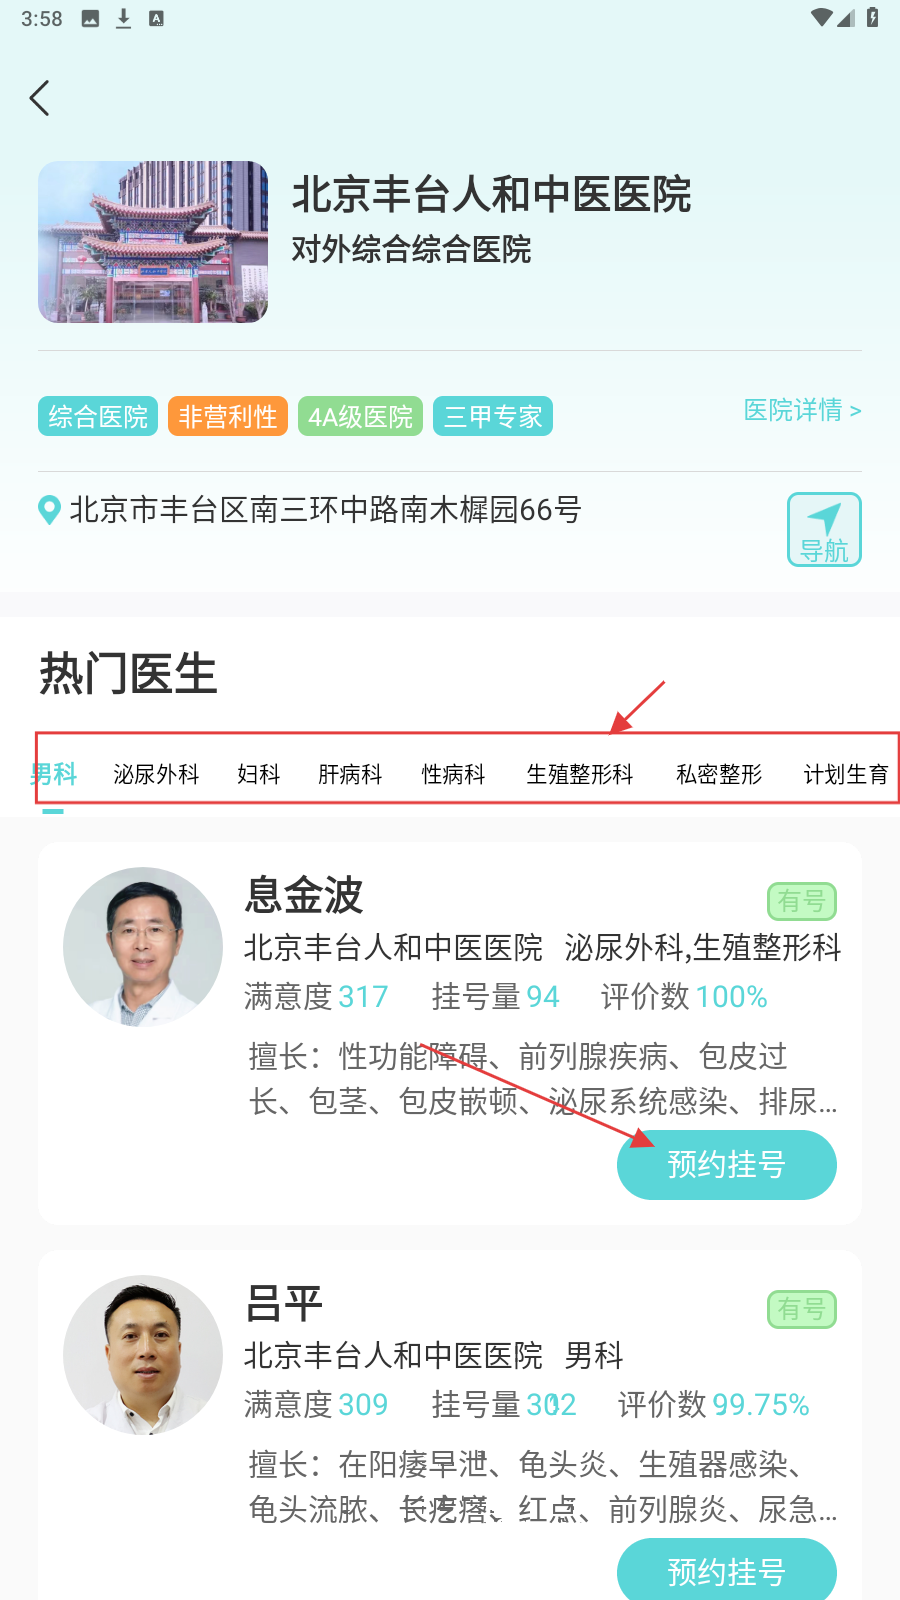Select the 计划生育 tab
The width and height of the screenshot is (900, 1600).
pyautogui.click(x=846, y=774)
